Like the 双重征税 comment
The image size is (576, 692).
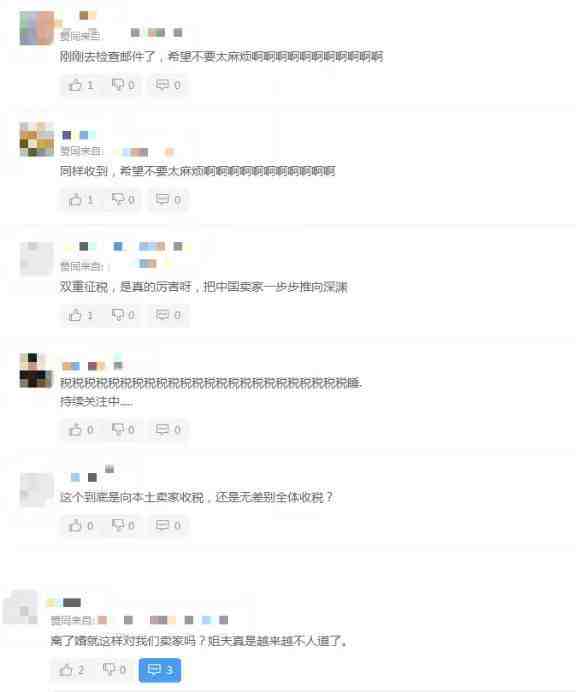point(81,315)
